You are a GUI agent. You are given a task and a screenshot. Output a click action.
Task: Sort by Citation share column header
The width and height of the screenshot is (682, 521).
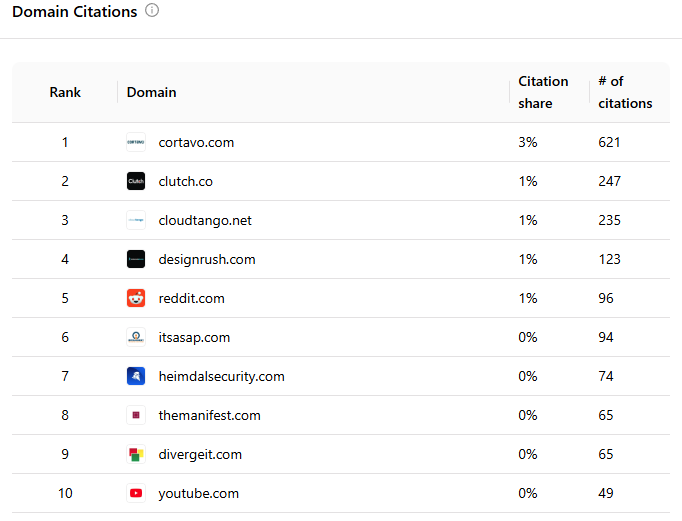[x=543, y=92]
